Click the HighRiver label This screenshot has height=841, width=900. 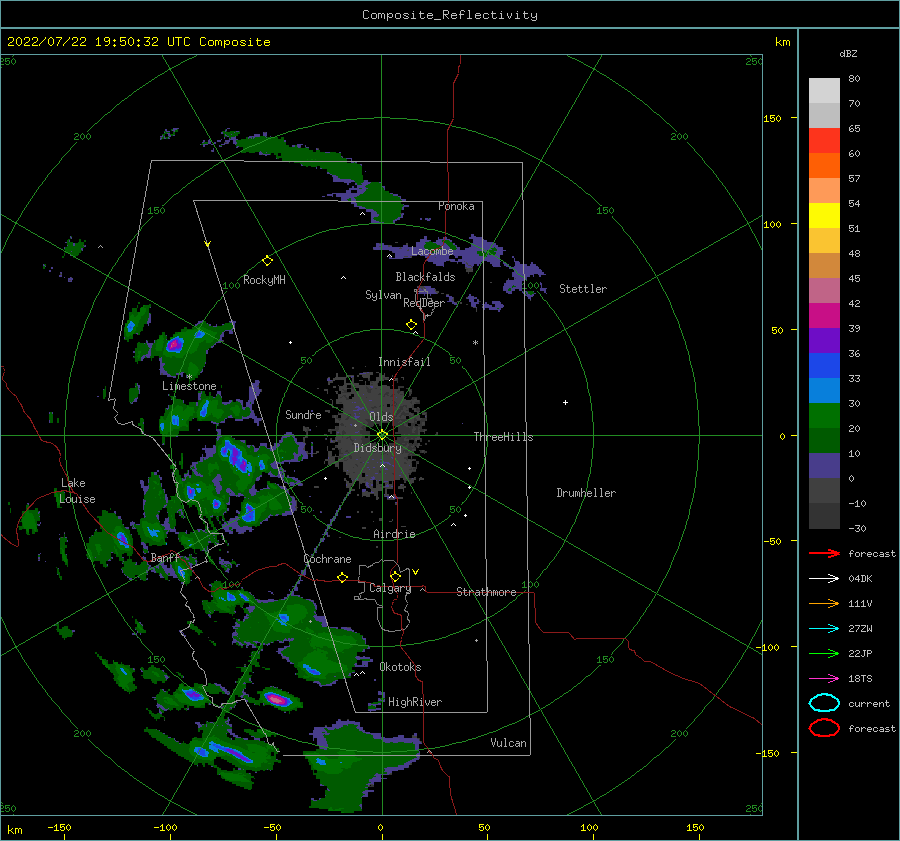tap(415, 702)
